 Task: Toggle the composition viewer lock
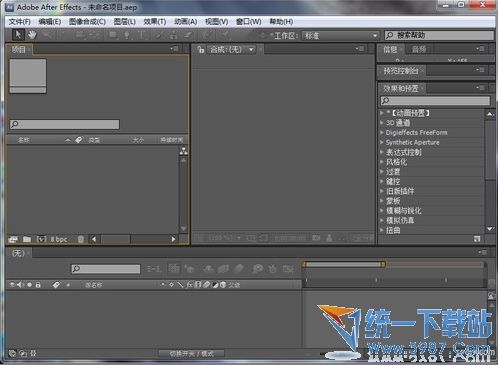(x=201, y=50)
